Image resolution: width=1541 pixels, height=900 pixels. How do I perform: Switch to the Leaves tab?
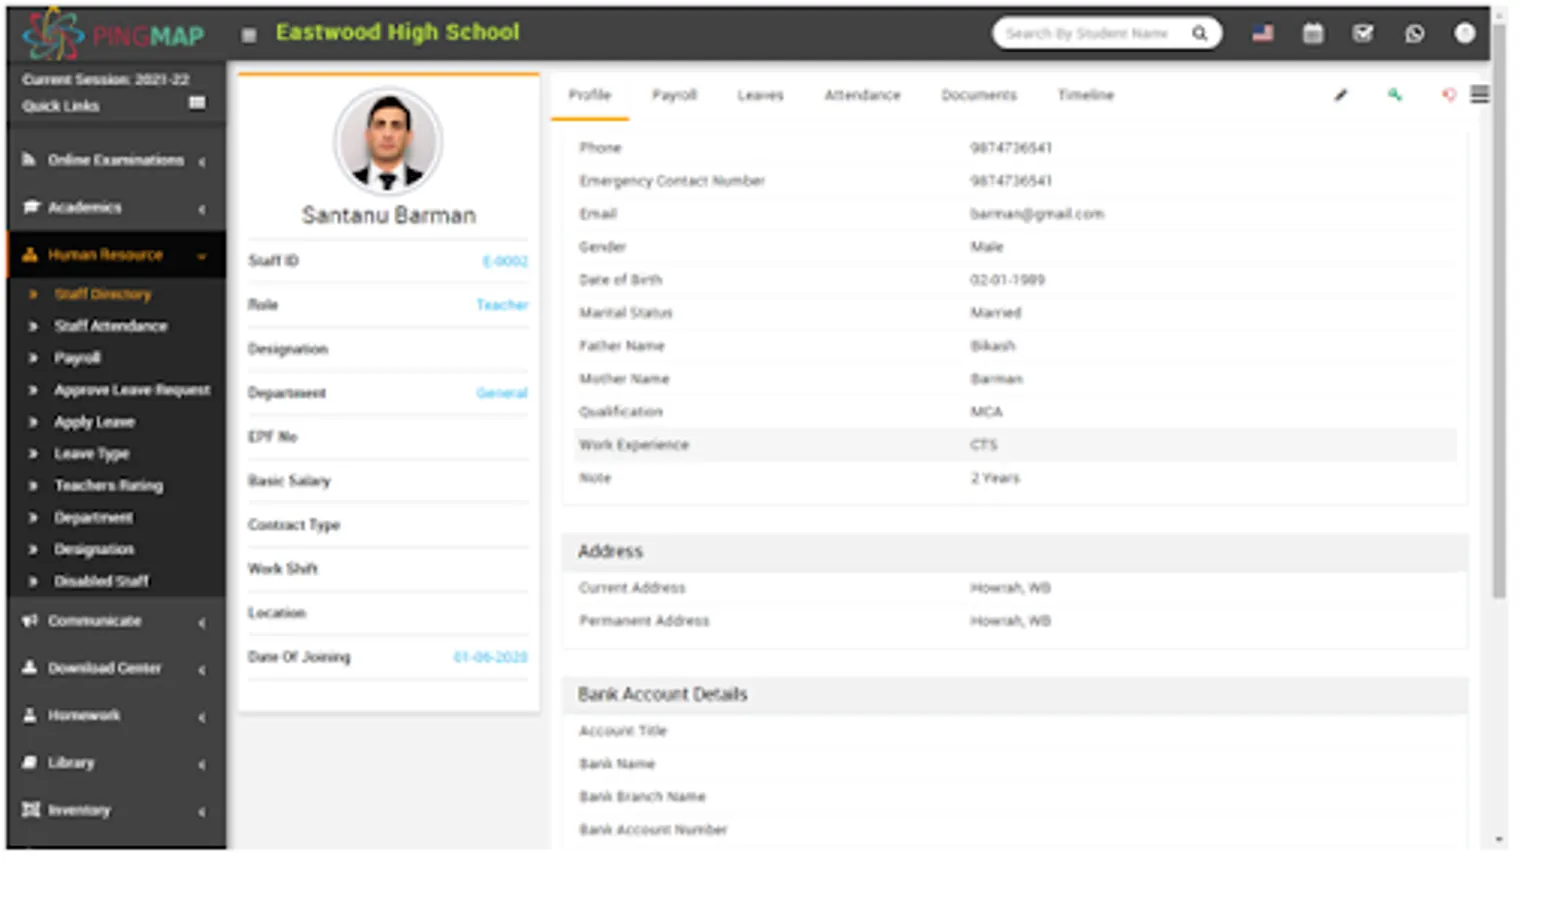pos(760,95)
